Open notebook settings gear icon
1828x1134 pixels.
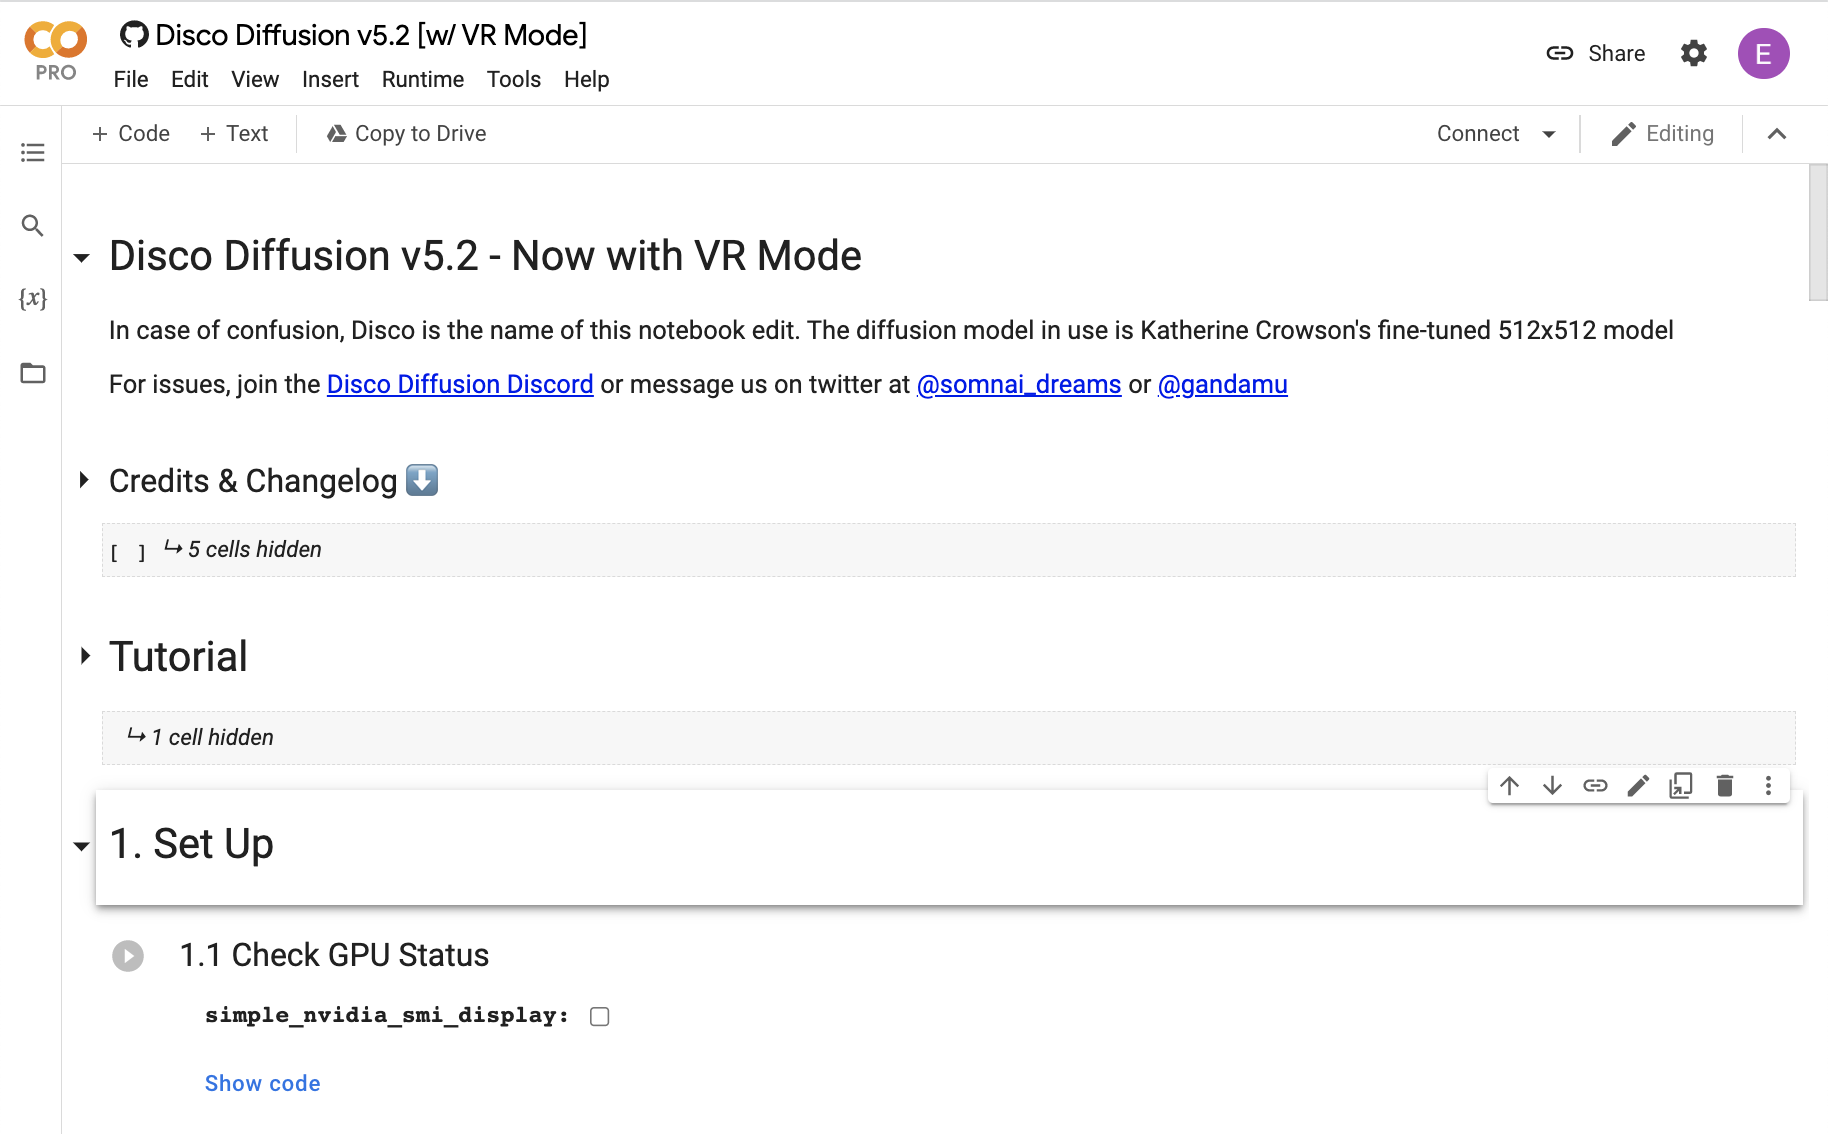tap(1694, 53)
